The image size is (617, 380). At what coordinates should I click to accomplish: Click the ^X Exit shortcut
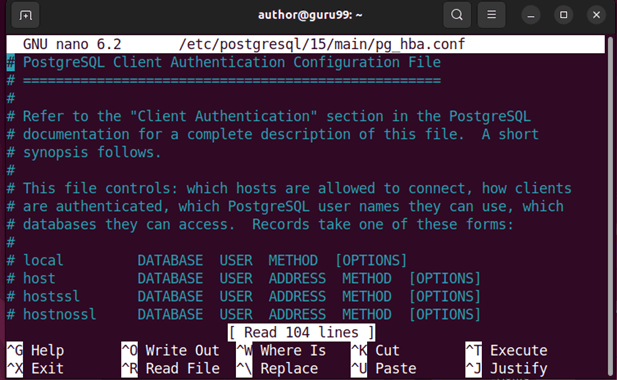click(35, 369)
